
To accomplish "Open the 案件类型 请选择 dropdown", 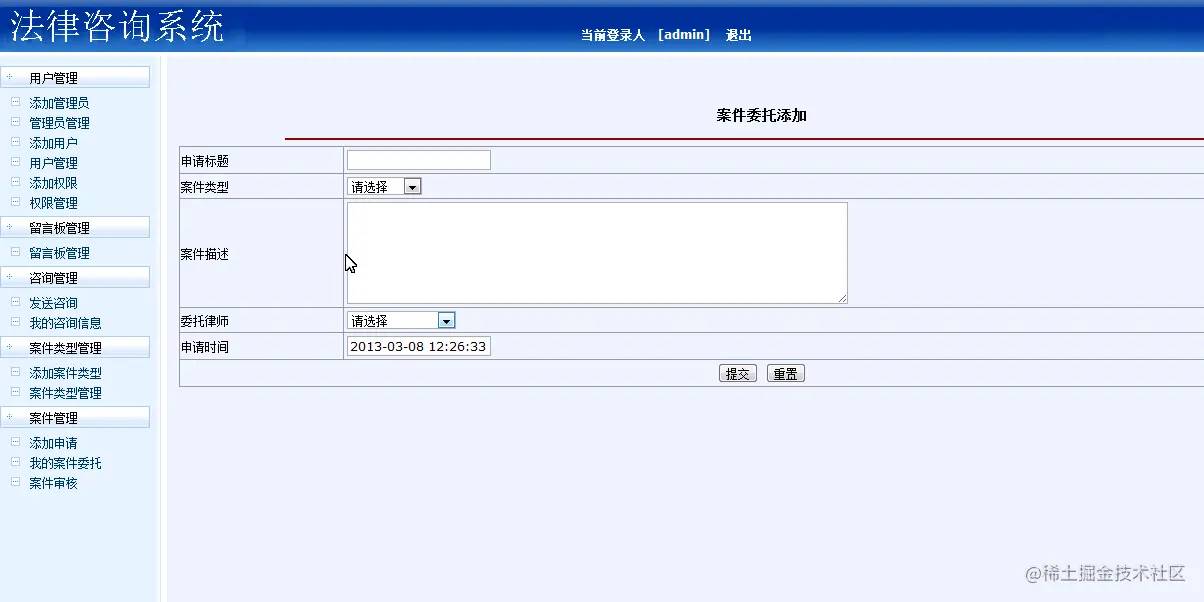I will [x=411, y=185].
